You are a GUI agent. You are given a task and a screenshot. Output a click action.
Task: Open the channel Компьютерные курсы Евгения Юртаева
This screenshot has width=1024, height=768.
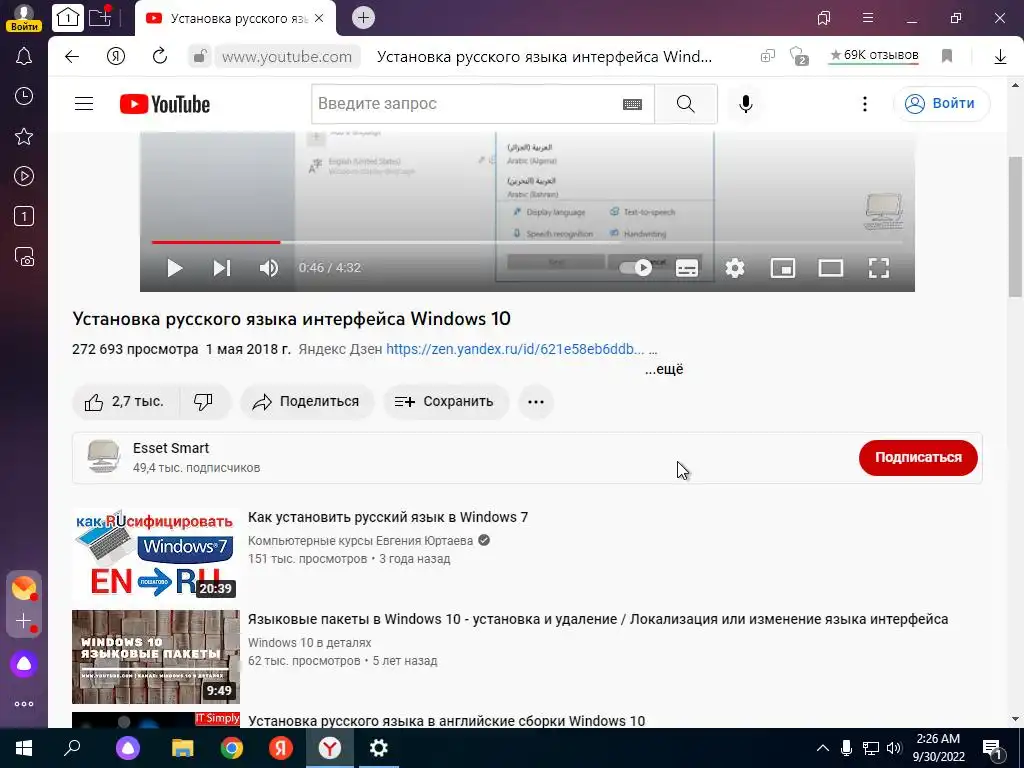(360, 541)
